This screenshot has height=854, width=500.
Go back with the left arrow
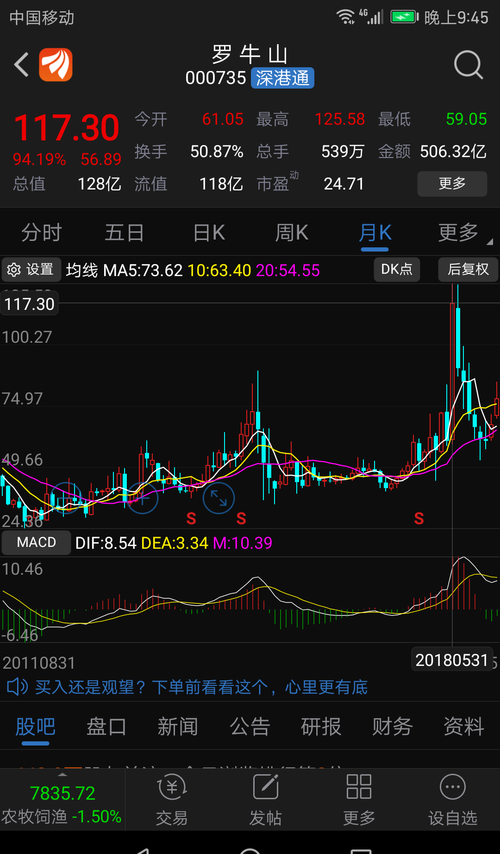click(x=21, y=65)
